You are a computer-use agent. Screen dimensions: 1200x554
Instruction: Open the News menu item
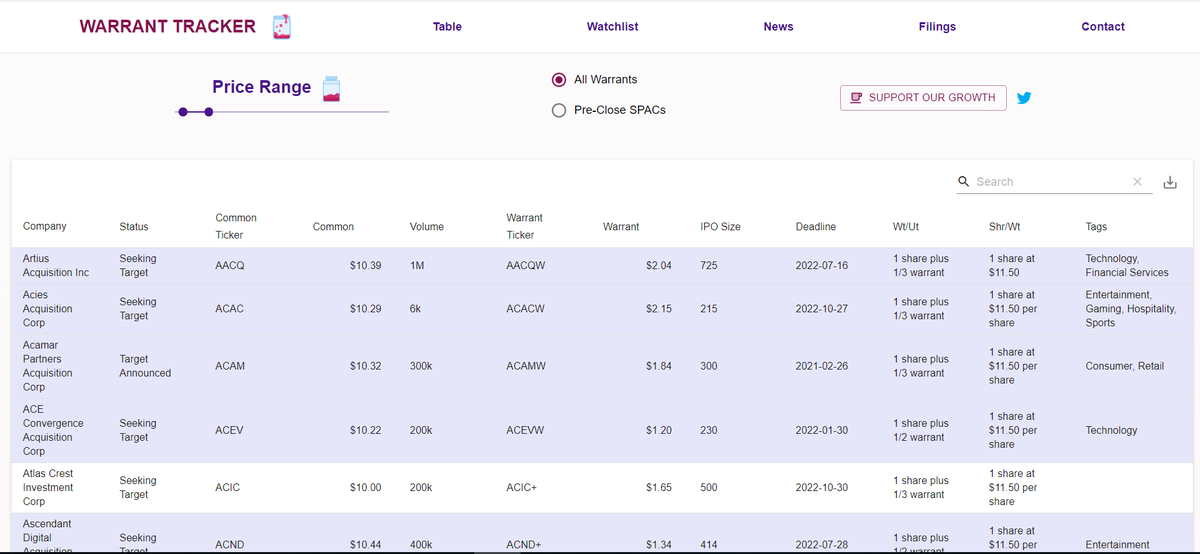(x=778, y=27)
